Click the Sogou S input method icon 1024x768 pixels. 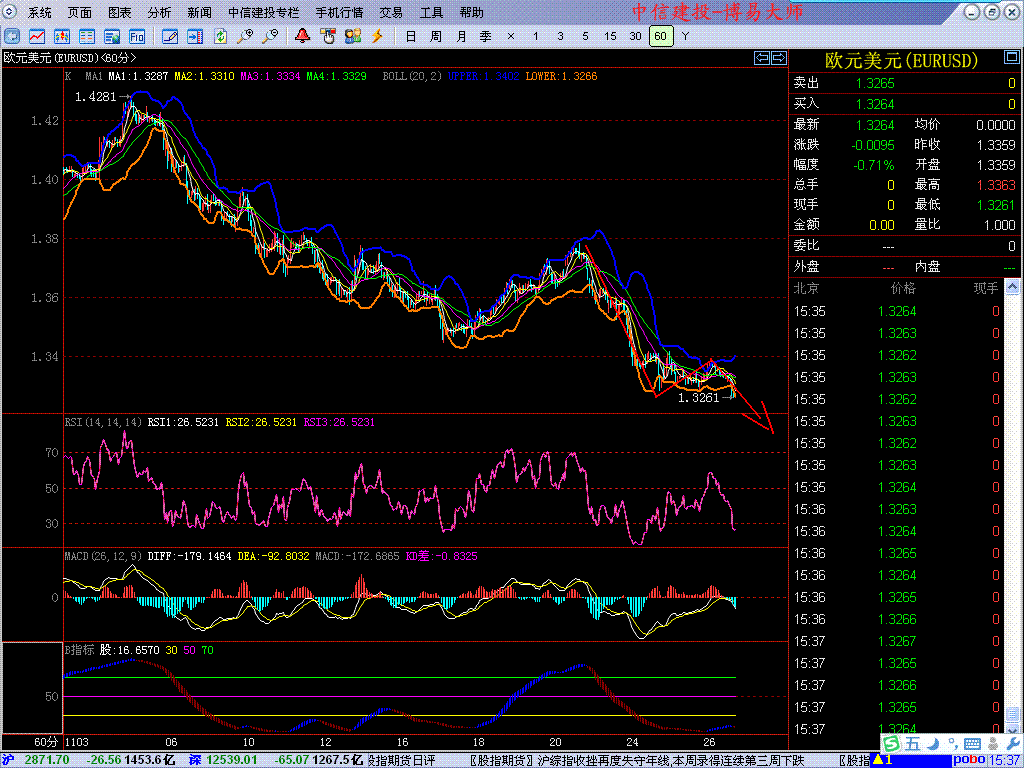pos(891,744)
